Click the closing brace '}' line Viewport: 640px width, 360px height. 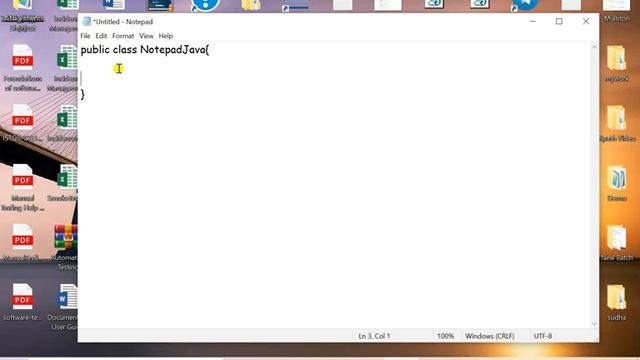[x=82, y=94]
